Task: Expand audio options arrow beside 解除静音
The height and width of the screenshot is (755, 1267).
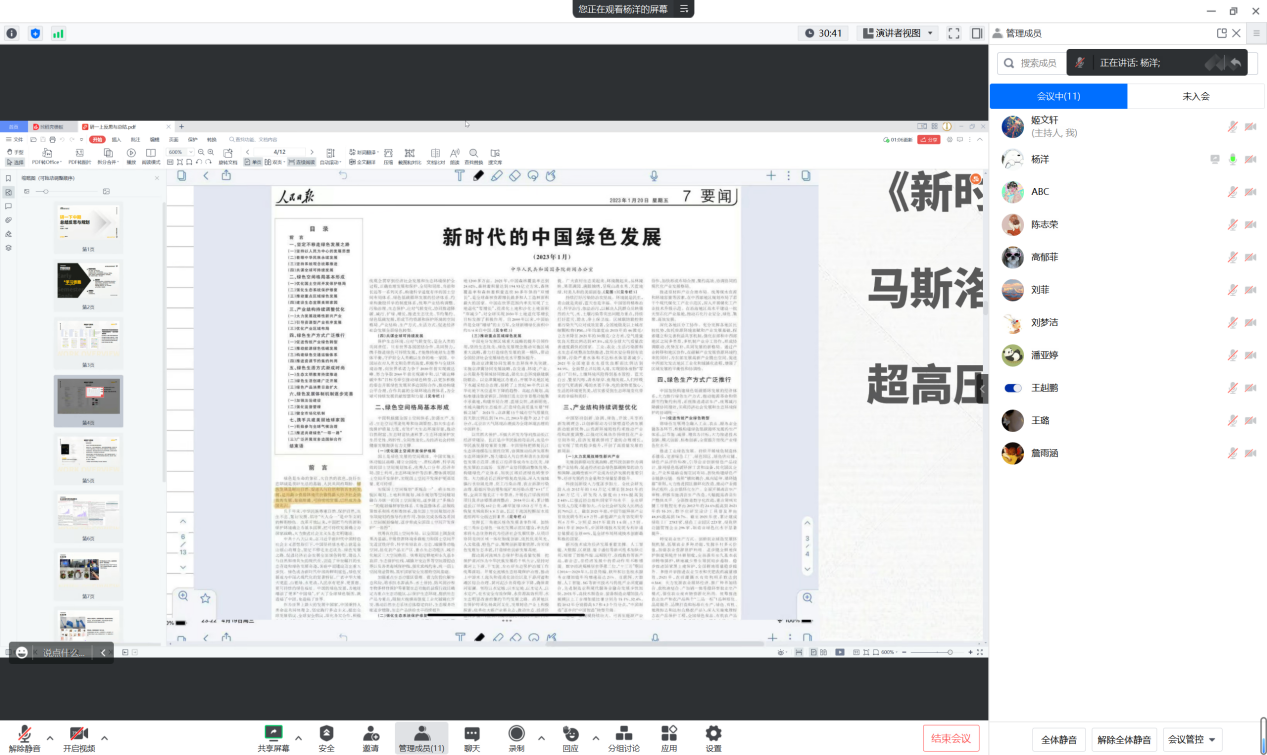Action: pos(50,738)
